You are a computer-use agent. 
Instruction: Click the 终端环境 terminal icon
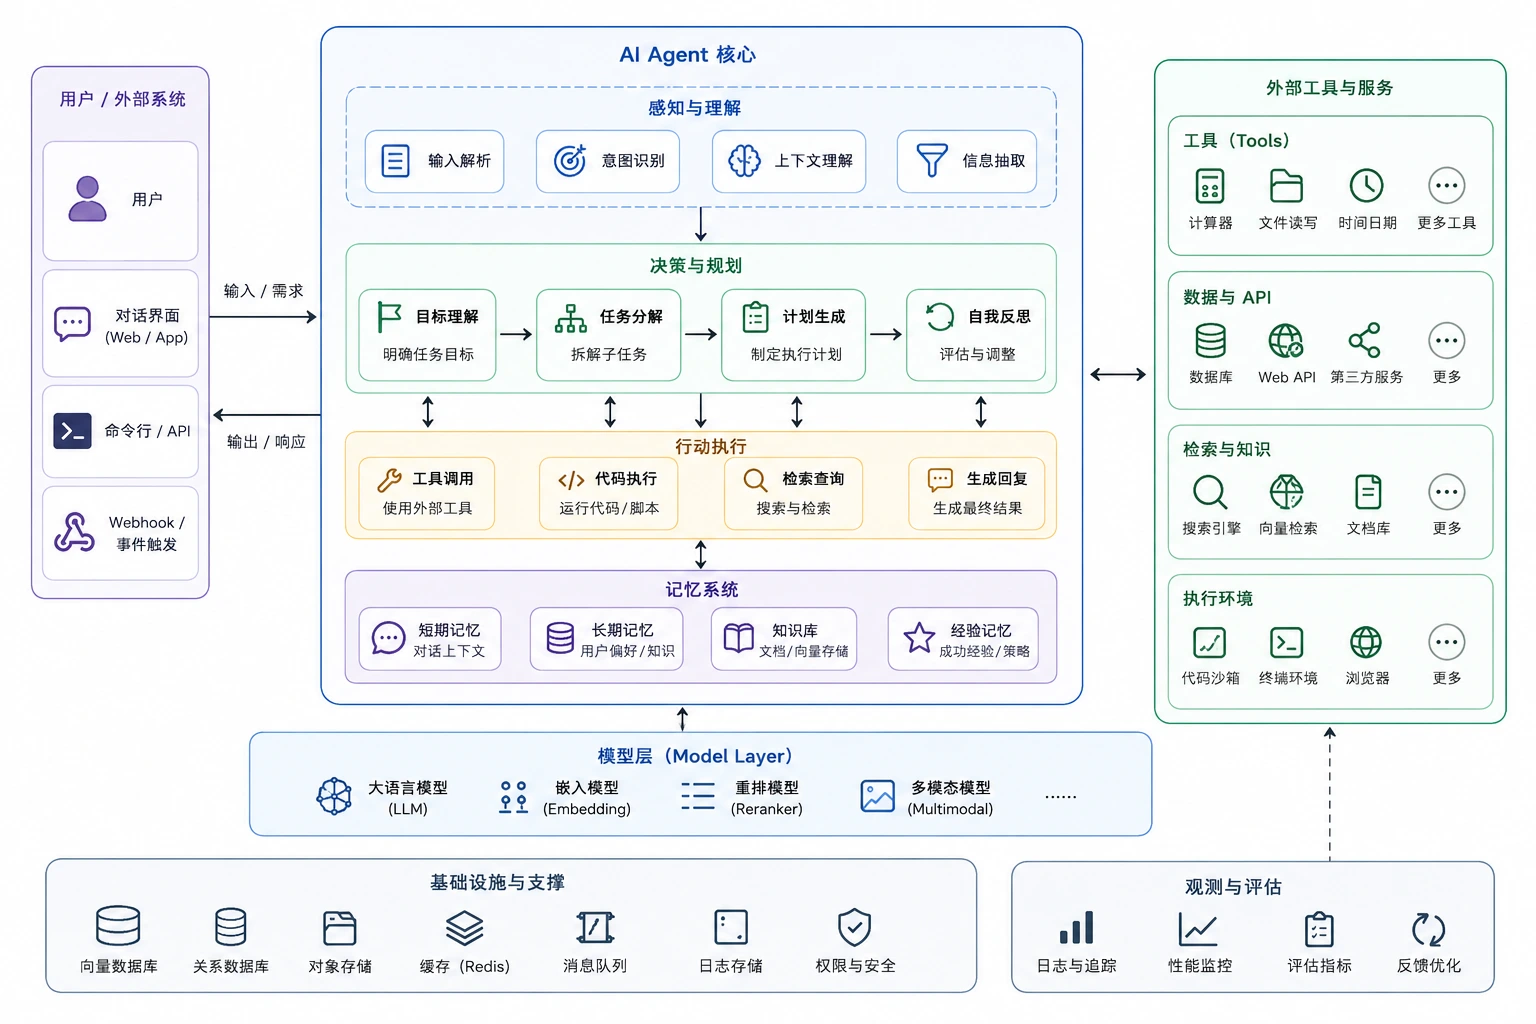click(x=1286, y=642)
